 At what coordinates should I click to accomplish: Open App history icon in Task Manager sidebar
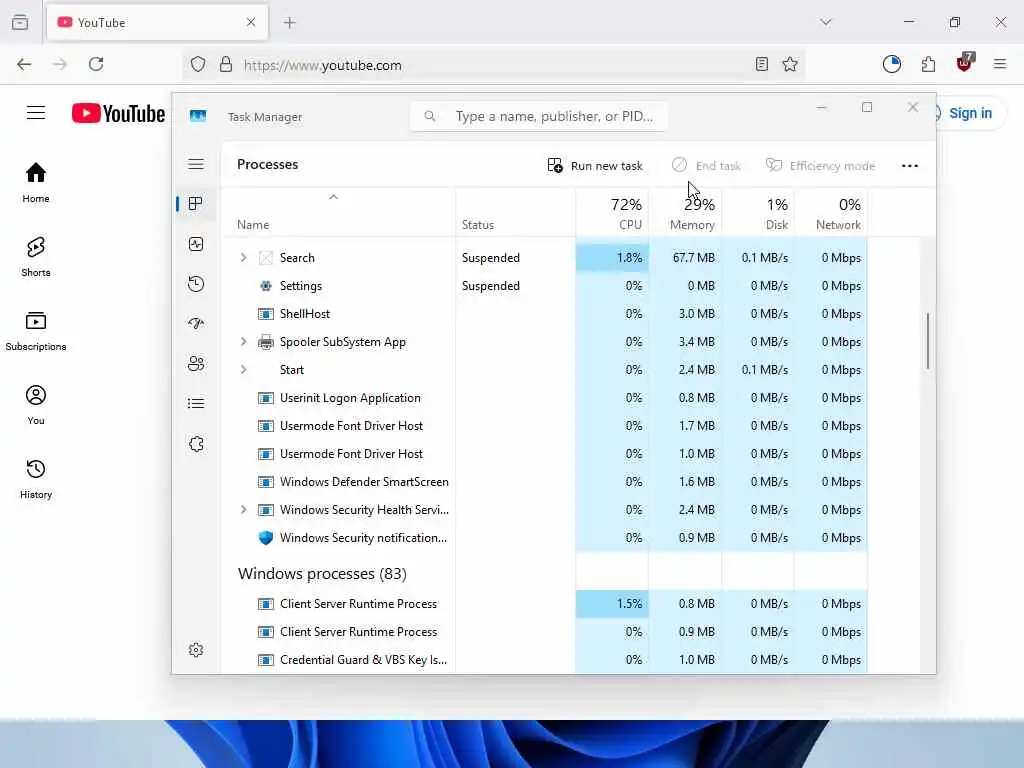coord(196,284)
